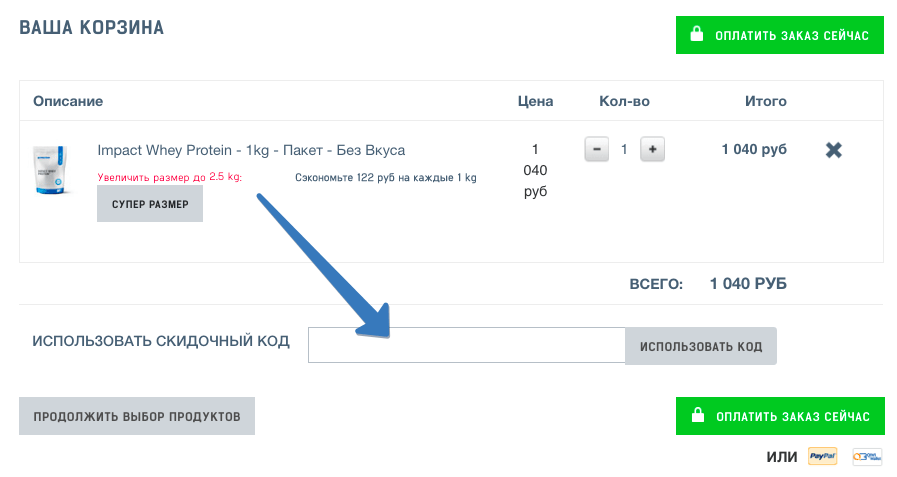Increase quantity with the plus button
This screenshot has height=477, width=897.
[652, 149]
